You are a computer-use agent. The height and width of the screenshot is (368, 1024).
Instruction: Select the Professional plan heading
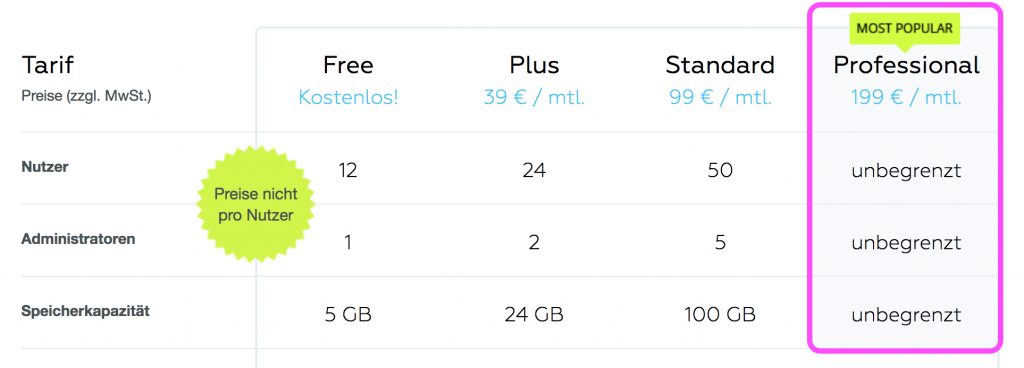click(x=906, y=65)
